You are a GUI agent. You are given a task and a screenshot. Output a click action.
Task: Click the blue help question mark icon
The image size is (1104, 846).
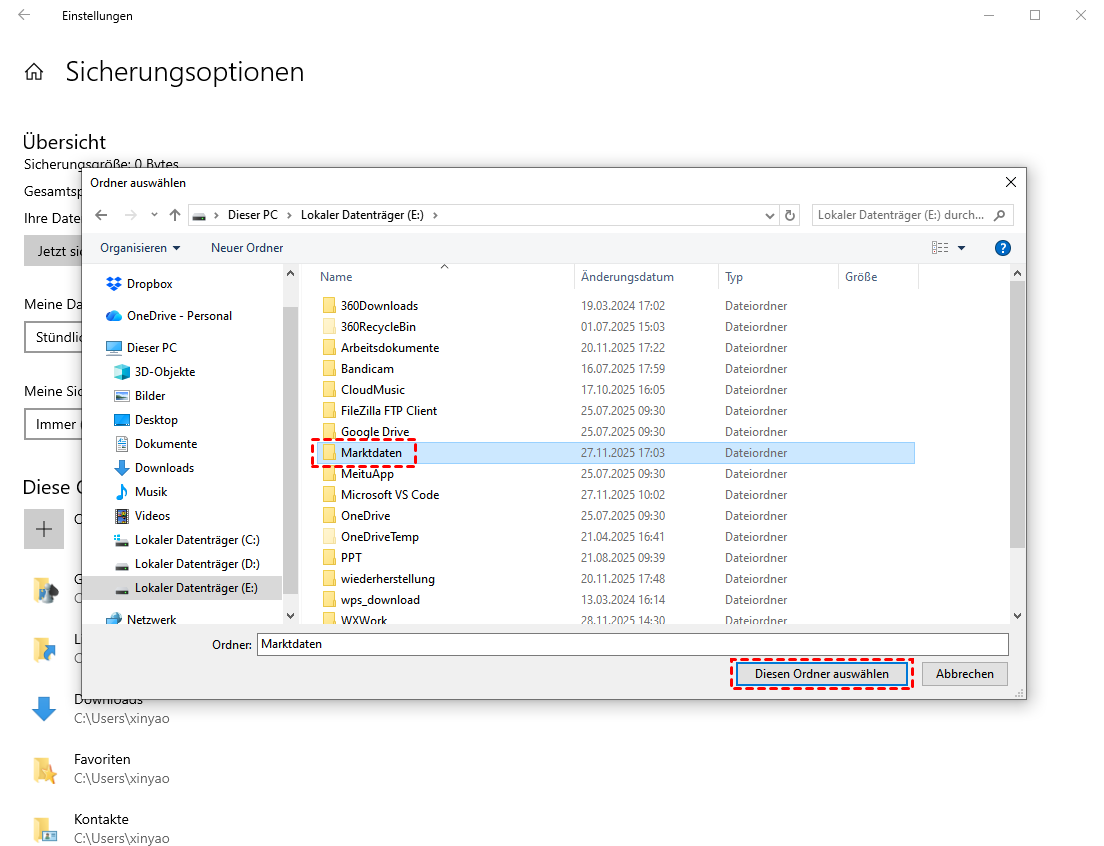coord(1003,248)
